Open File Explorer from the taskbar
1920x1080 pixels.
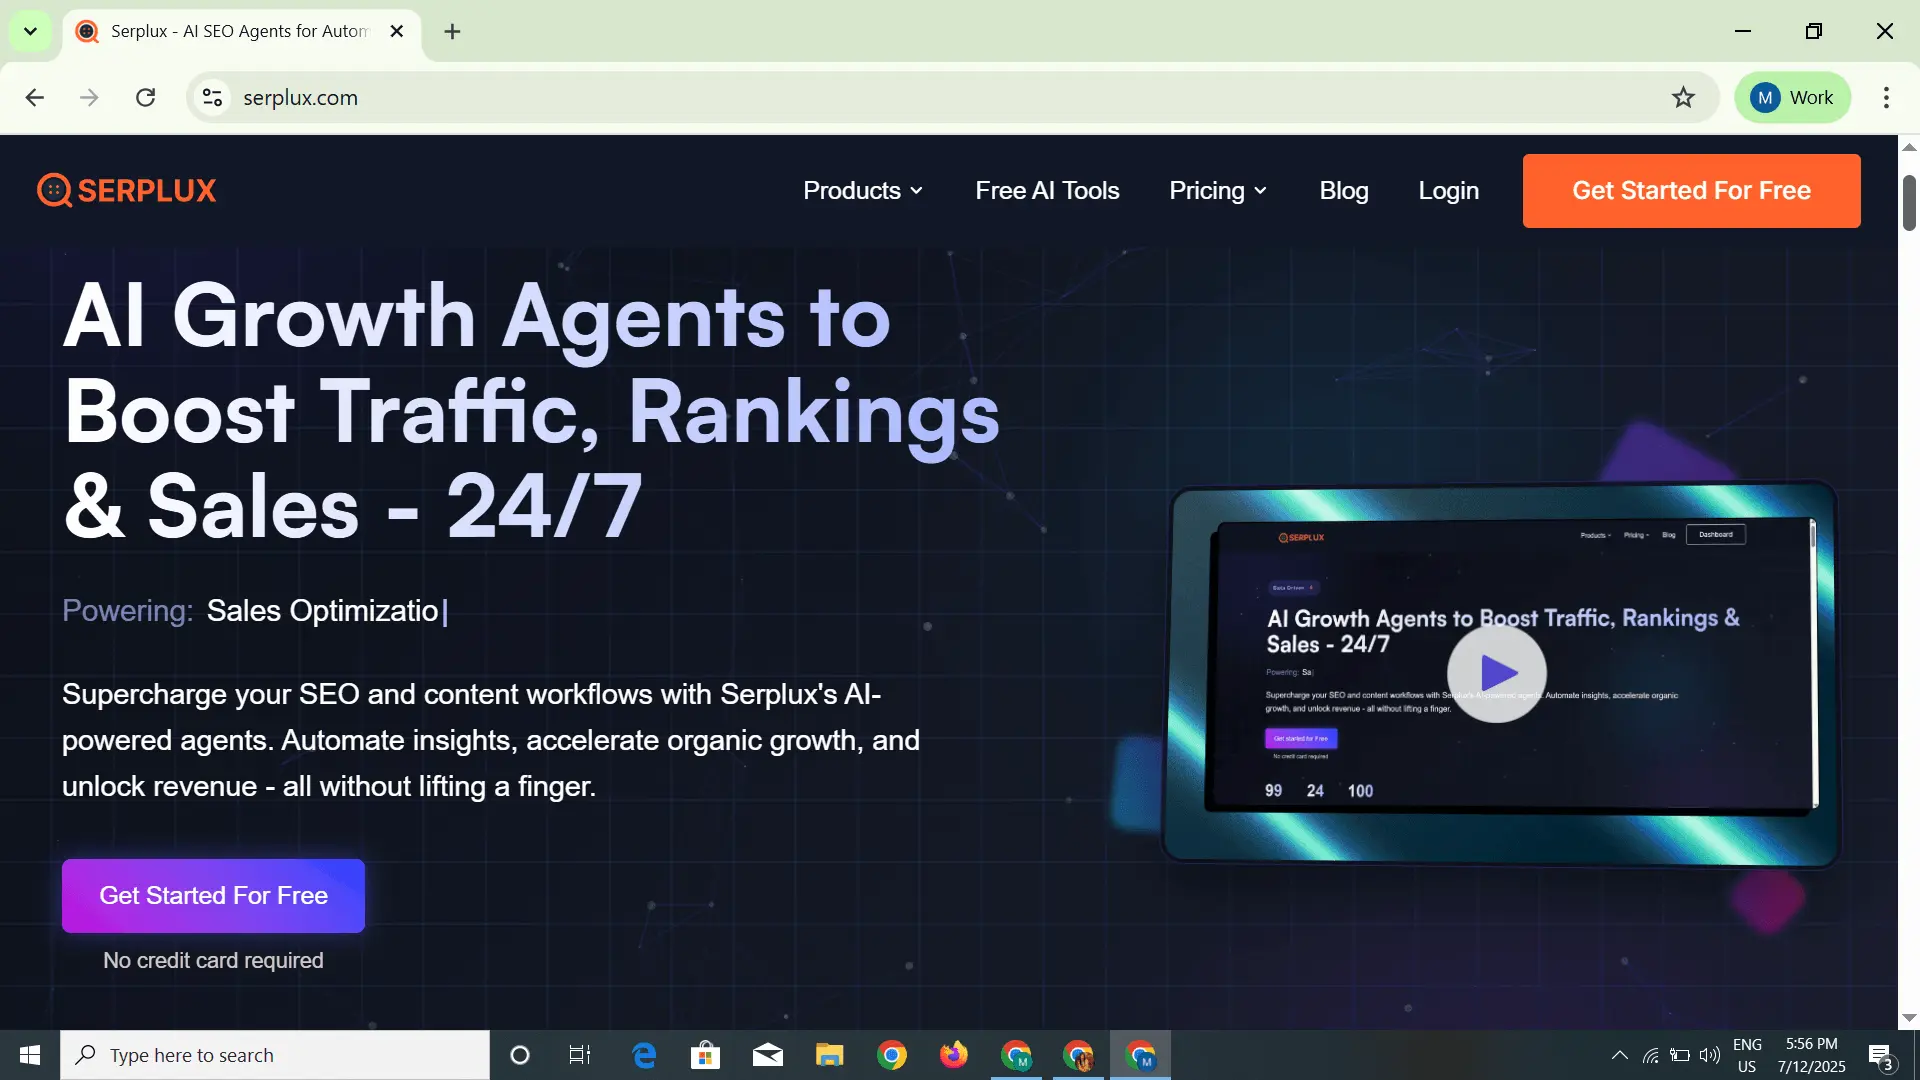(x=830, y=1055)
